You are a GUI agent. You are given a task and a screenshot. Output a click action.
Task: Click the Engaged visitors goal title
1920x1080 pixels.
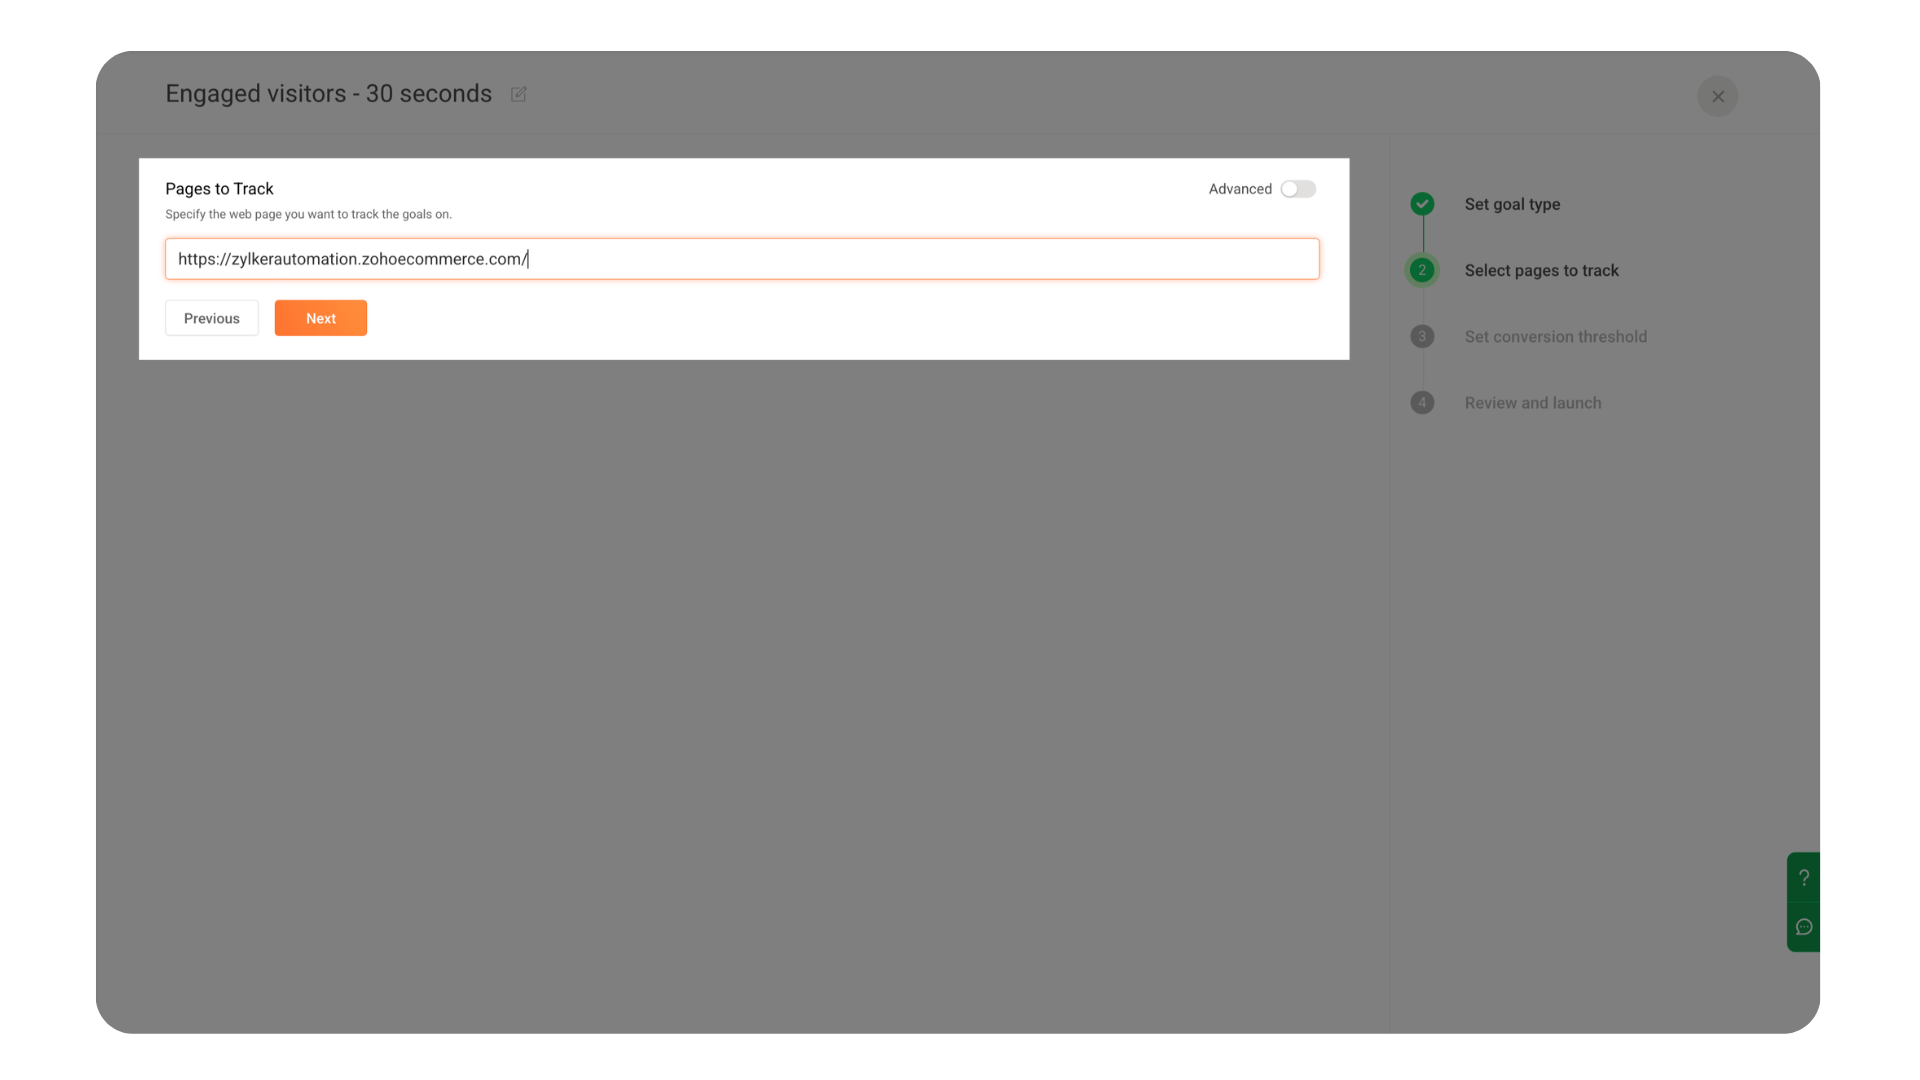click(x=328, y=94)
